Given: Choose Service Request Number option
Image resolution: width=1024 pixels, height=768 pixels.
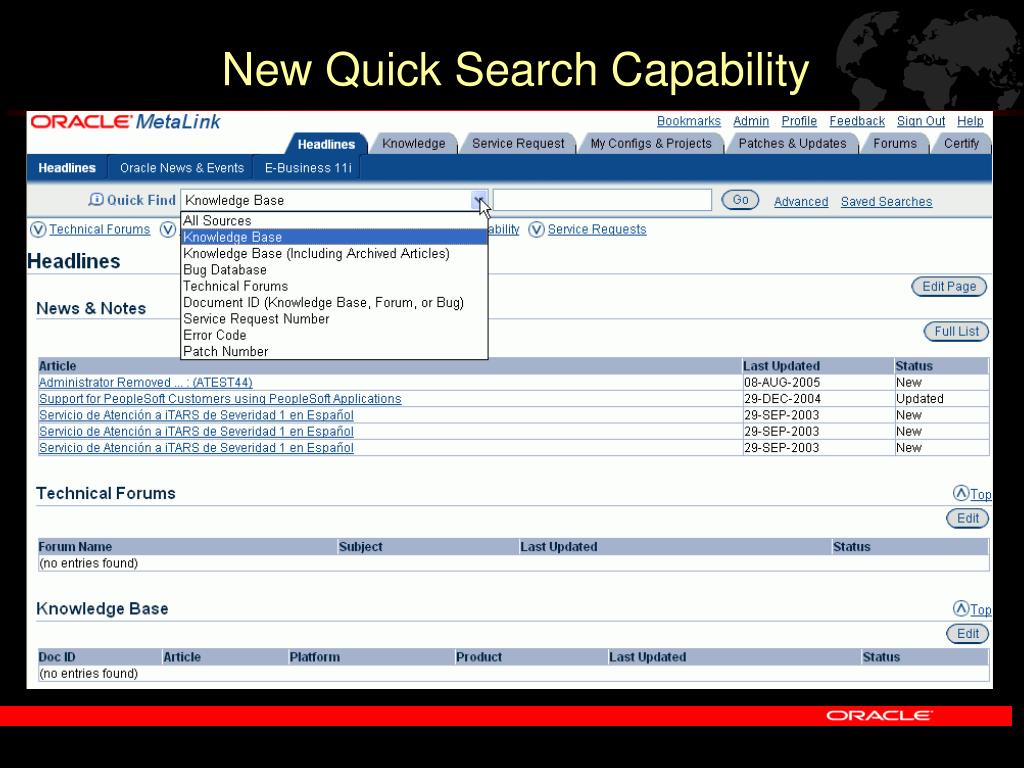Looking at the screenshot, I should pos(334,319).
